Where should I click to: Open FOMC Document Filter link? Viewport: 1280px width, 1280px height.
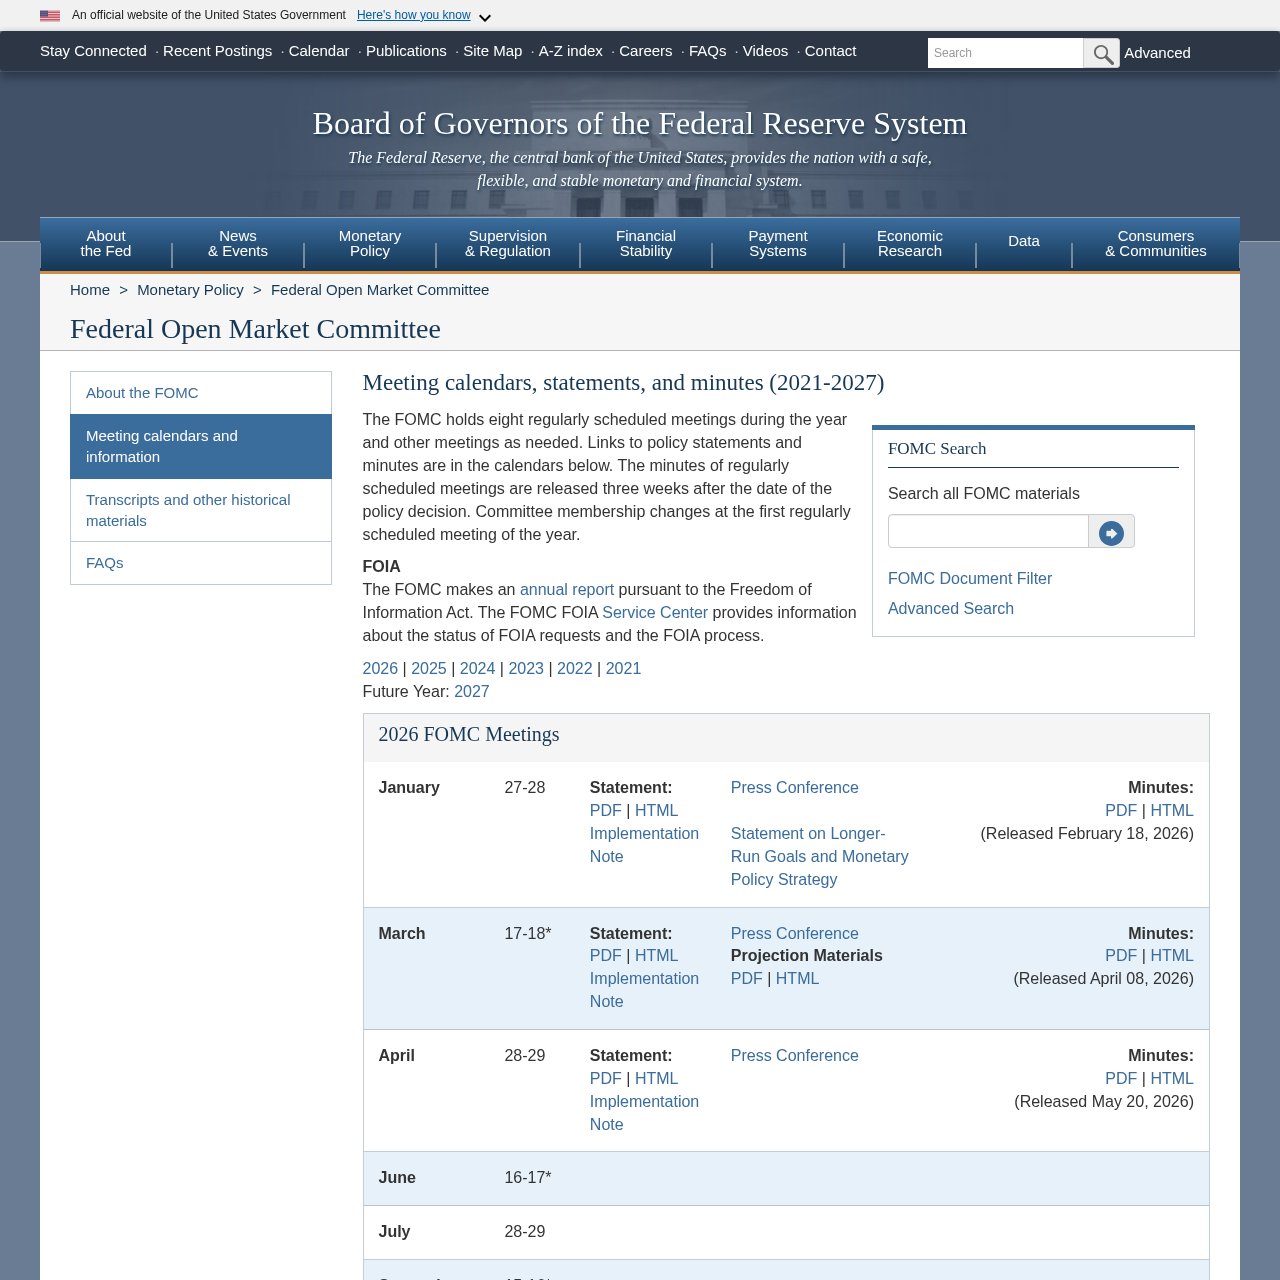970,579
